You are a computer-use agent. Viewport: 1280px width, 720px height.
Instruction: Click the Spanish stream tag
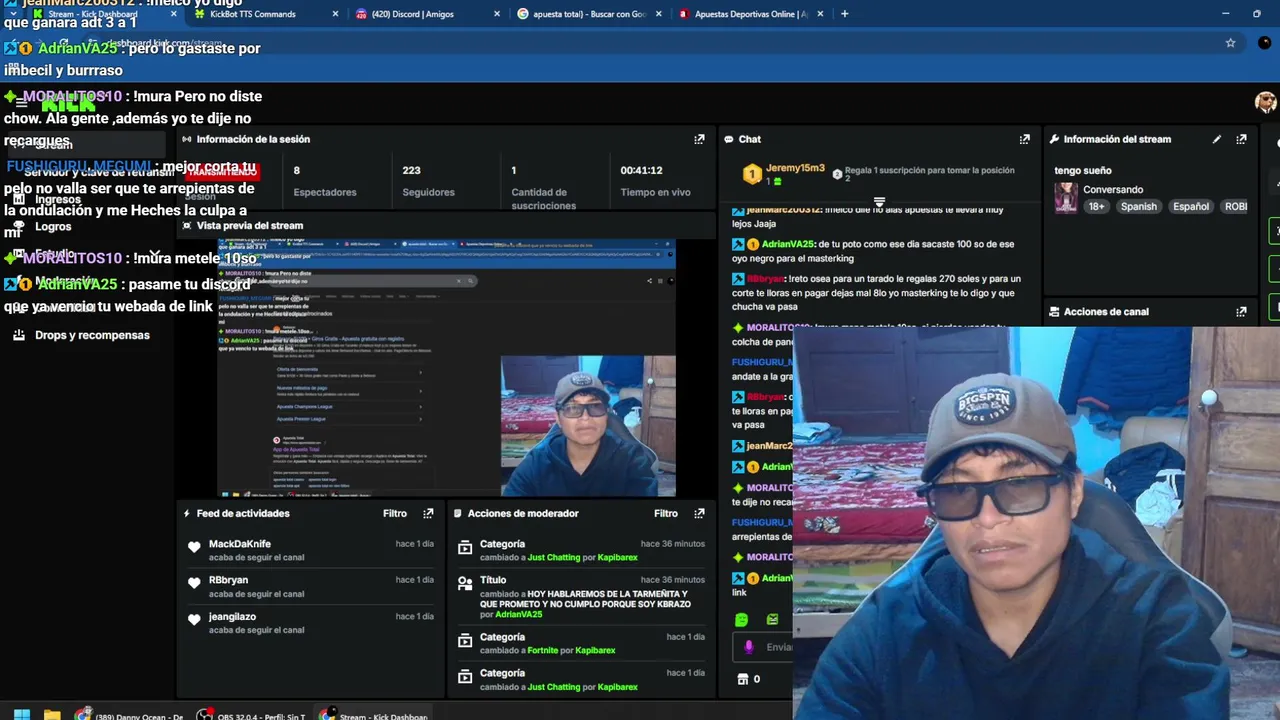tap(1138, 207)
